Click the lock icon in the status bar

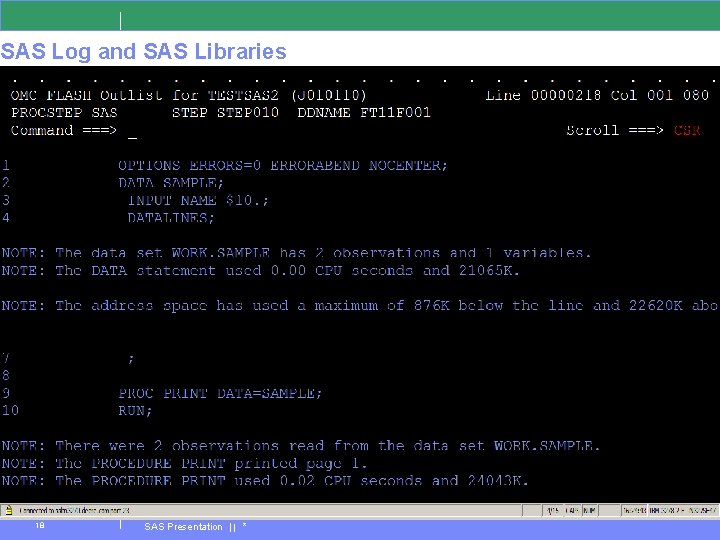click(8, 510)
